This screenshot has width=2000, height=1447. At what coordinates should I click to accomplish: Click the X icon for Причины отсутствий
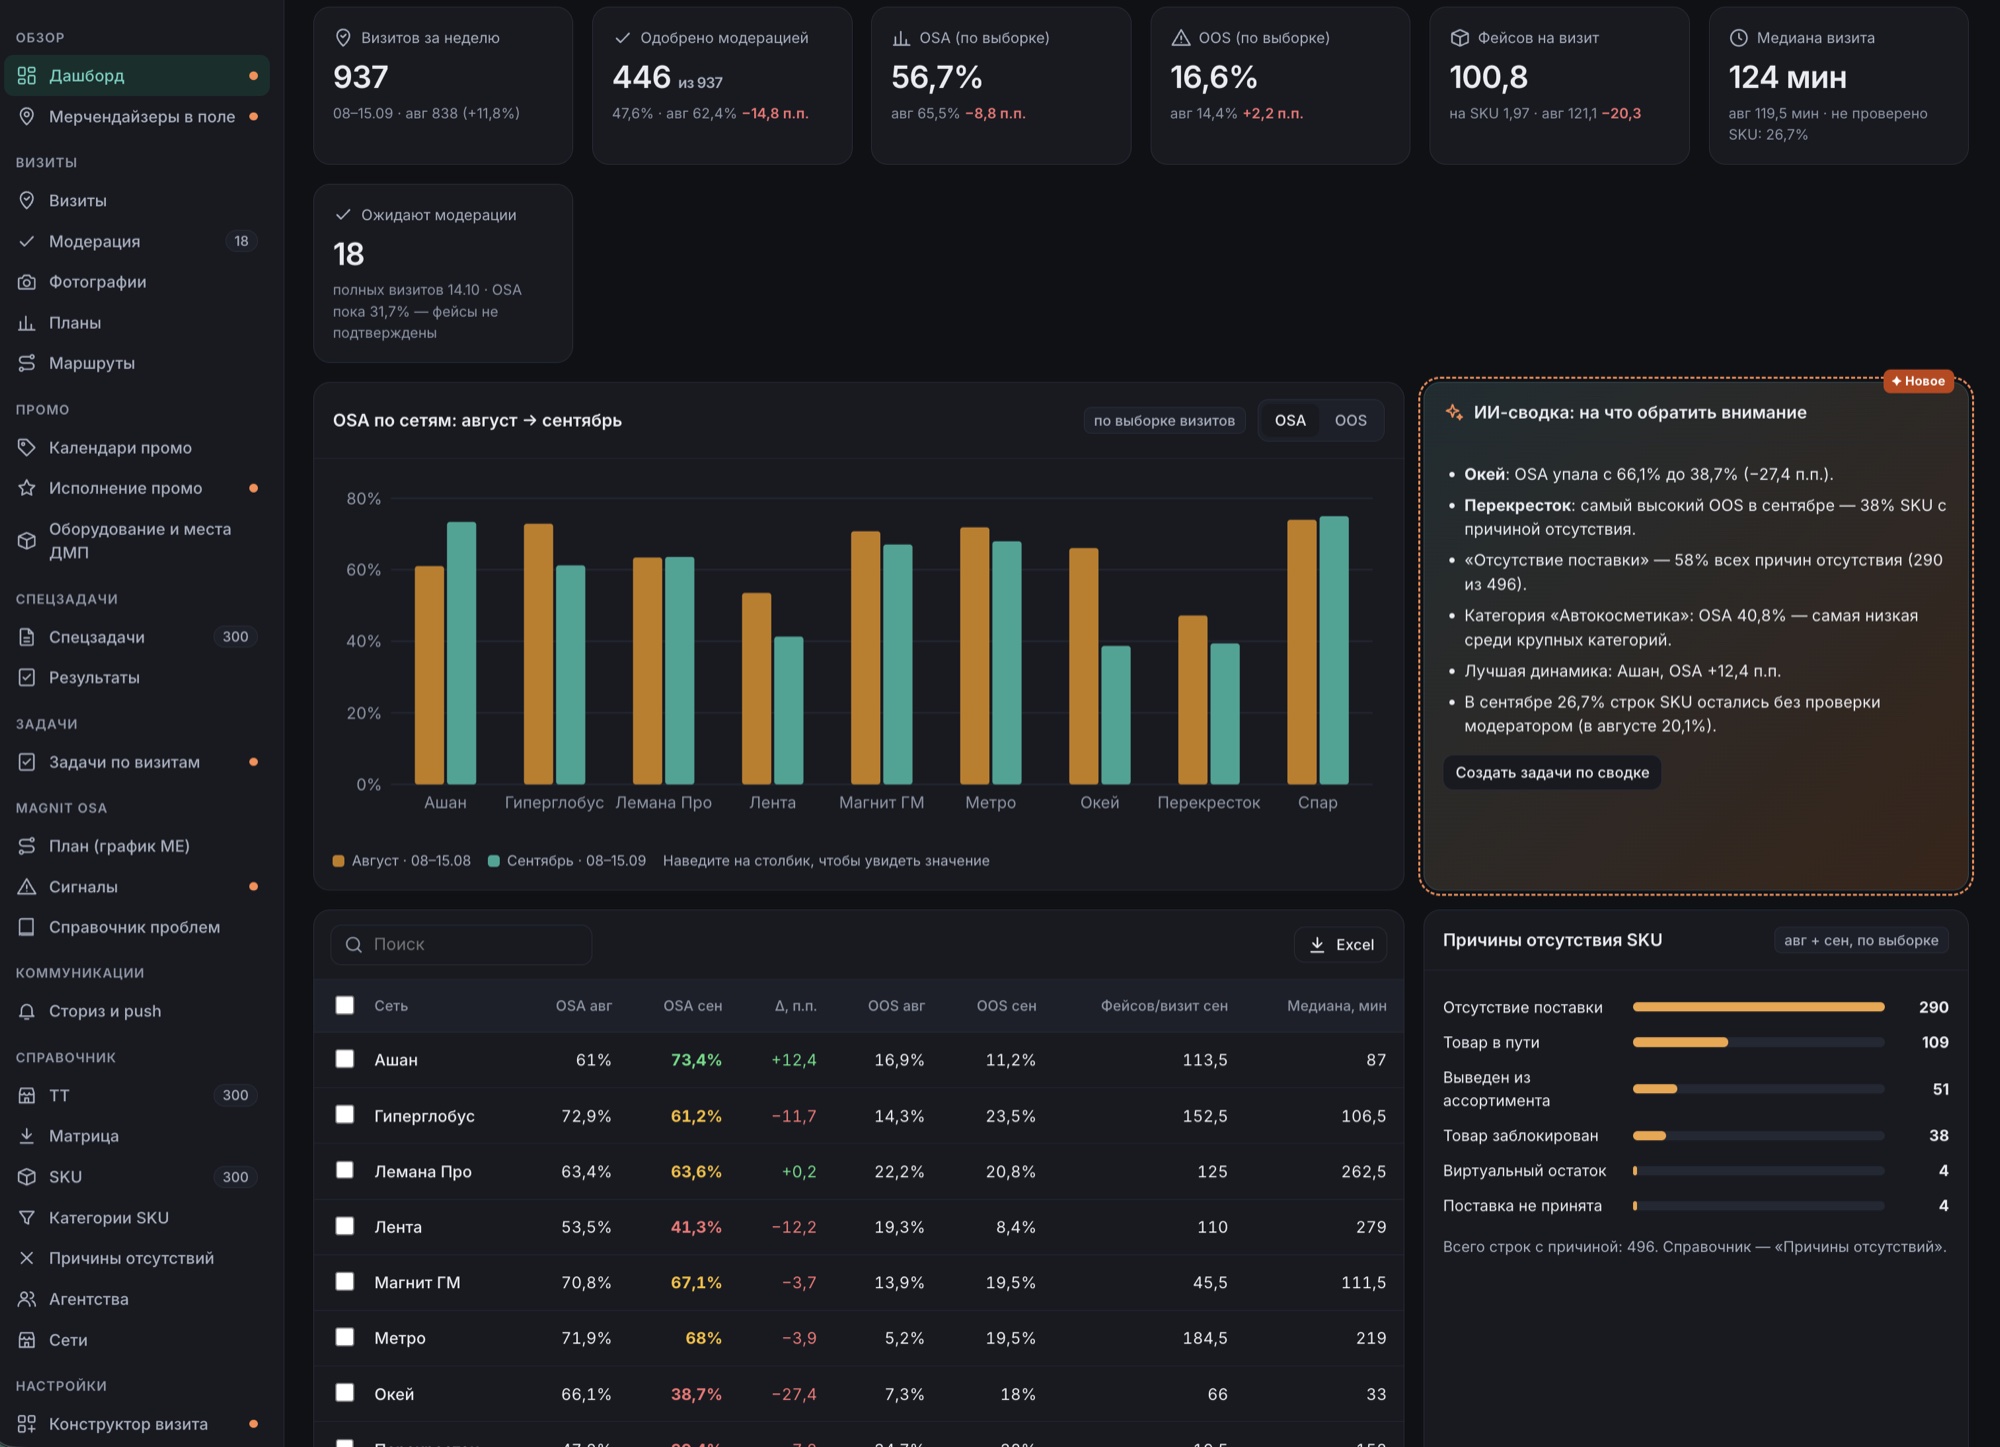coord(27,1258)
